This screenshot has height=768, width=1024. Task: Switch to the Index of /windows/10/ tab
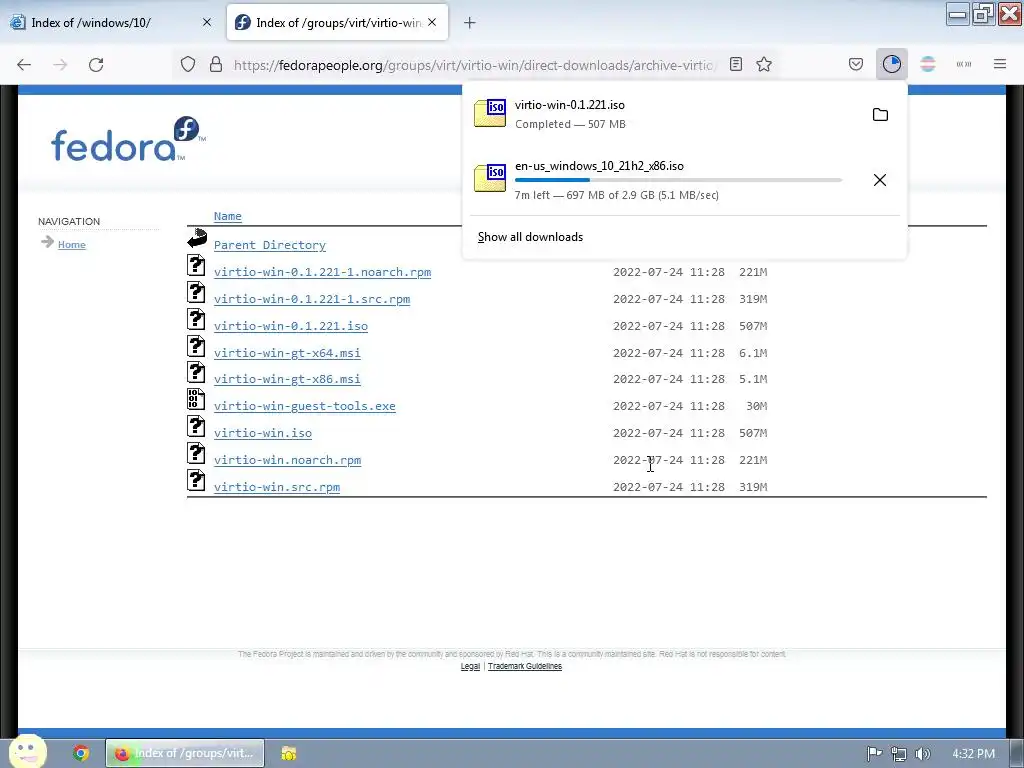112,22
